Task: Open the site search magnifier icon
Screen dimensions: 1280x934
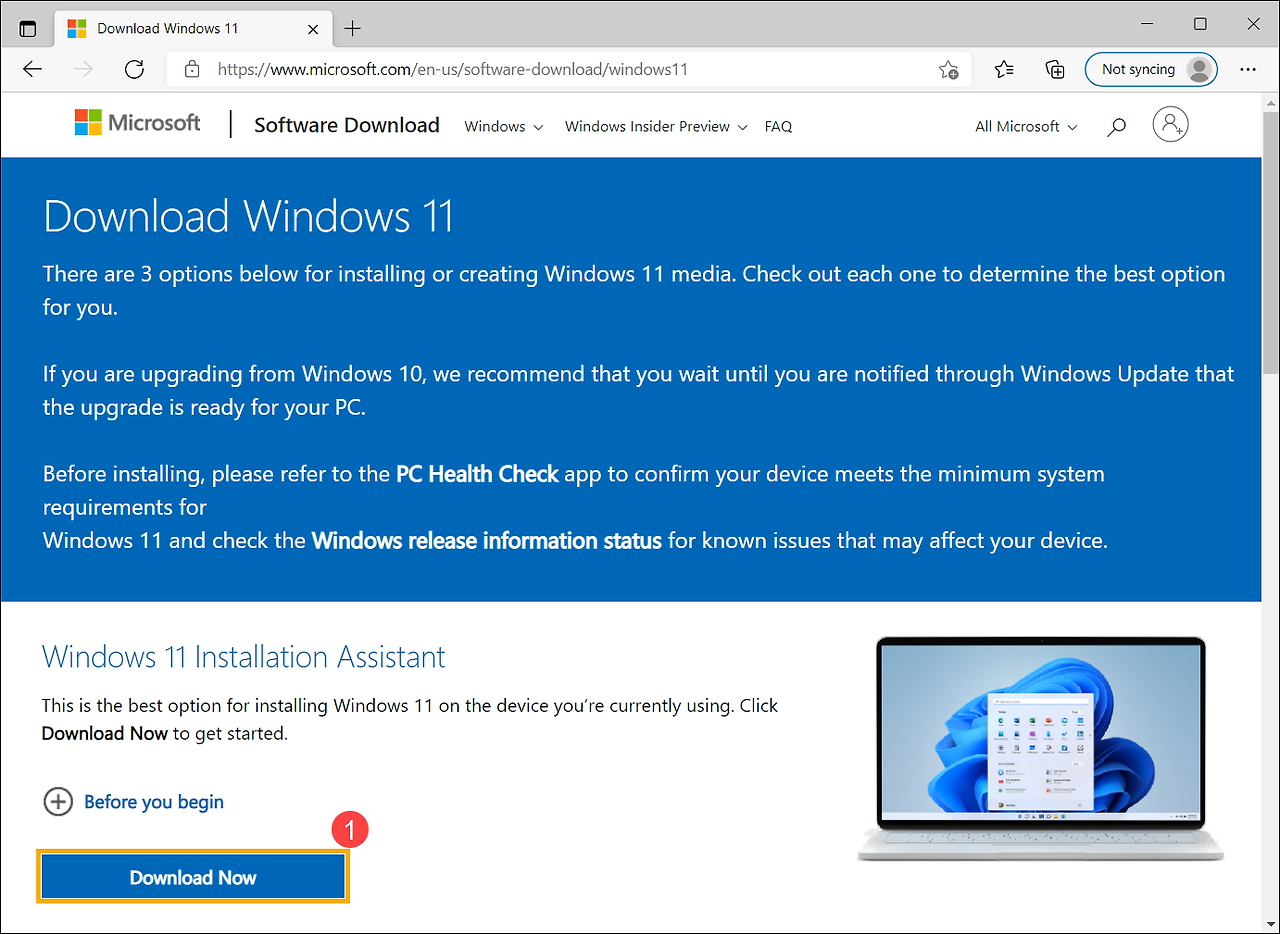Action: (x=1117, y=126)
